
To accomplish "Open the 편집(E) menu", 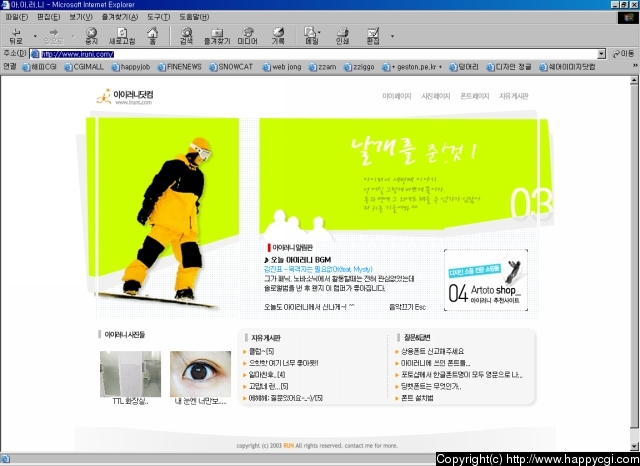I will click(x=48, y=17).
